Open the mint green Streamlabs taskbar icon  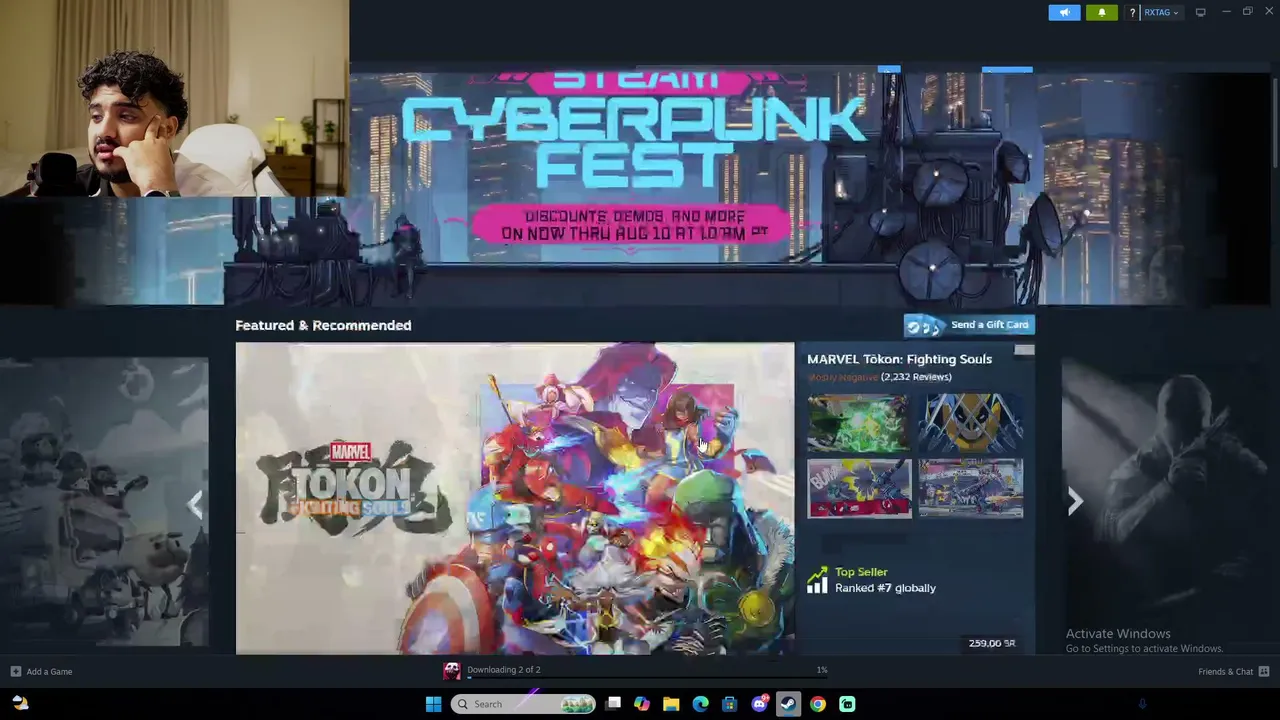[x=847, y=704]
